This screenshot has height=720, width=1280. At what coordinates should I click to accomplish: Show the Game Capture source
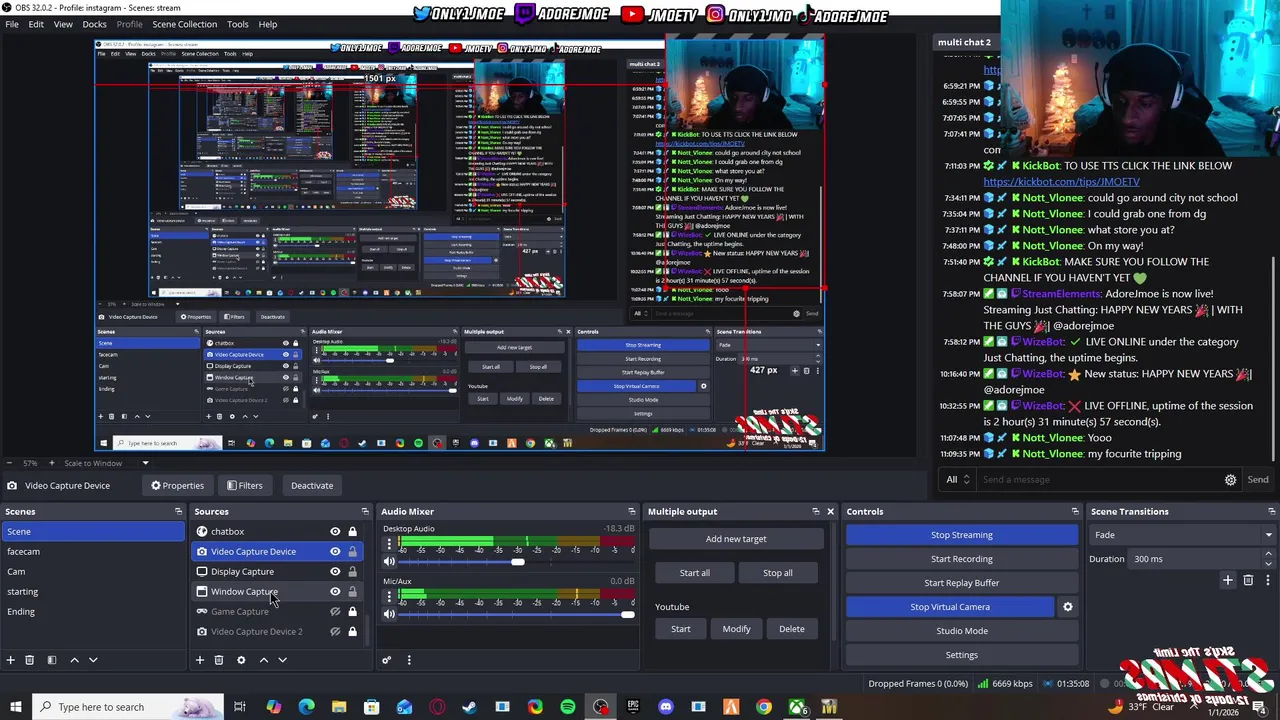[x=335, y=612]
